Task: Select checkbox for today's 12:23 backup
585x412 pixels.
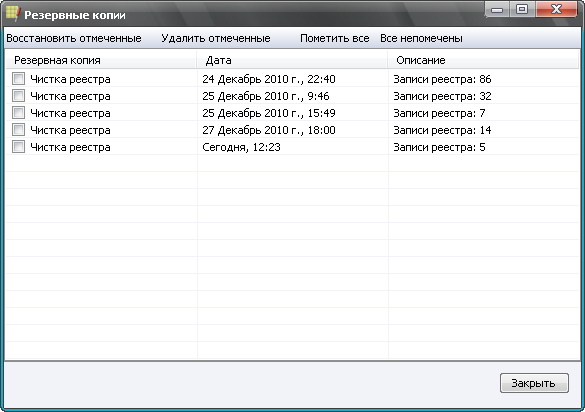Action: [18, 147]
